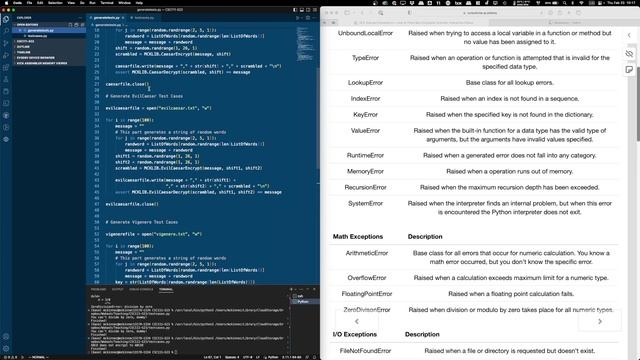This screenshot has height=360, width=640.
Task: Open Run and Debug view
Action: point(6,55)
